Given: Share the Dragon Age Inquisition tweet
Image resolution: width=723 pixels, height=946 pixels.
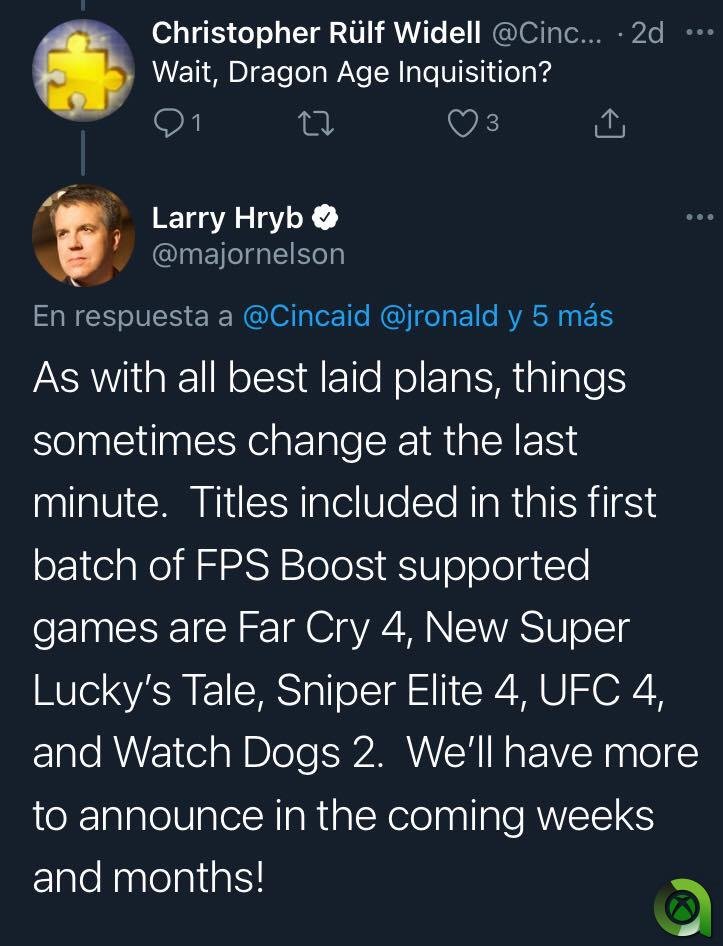Looking at the screenshot, I should [609, 123].
